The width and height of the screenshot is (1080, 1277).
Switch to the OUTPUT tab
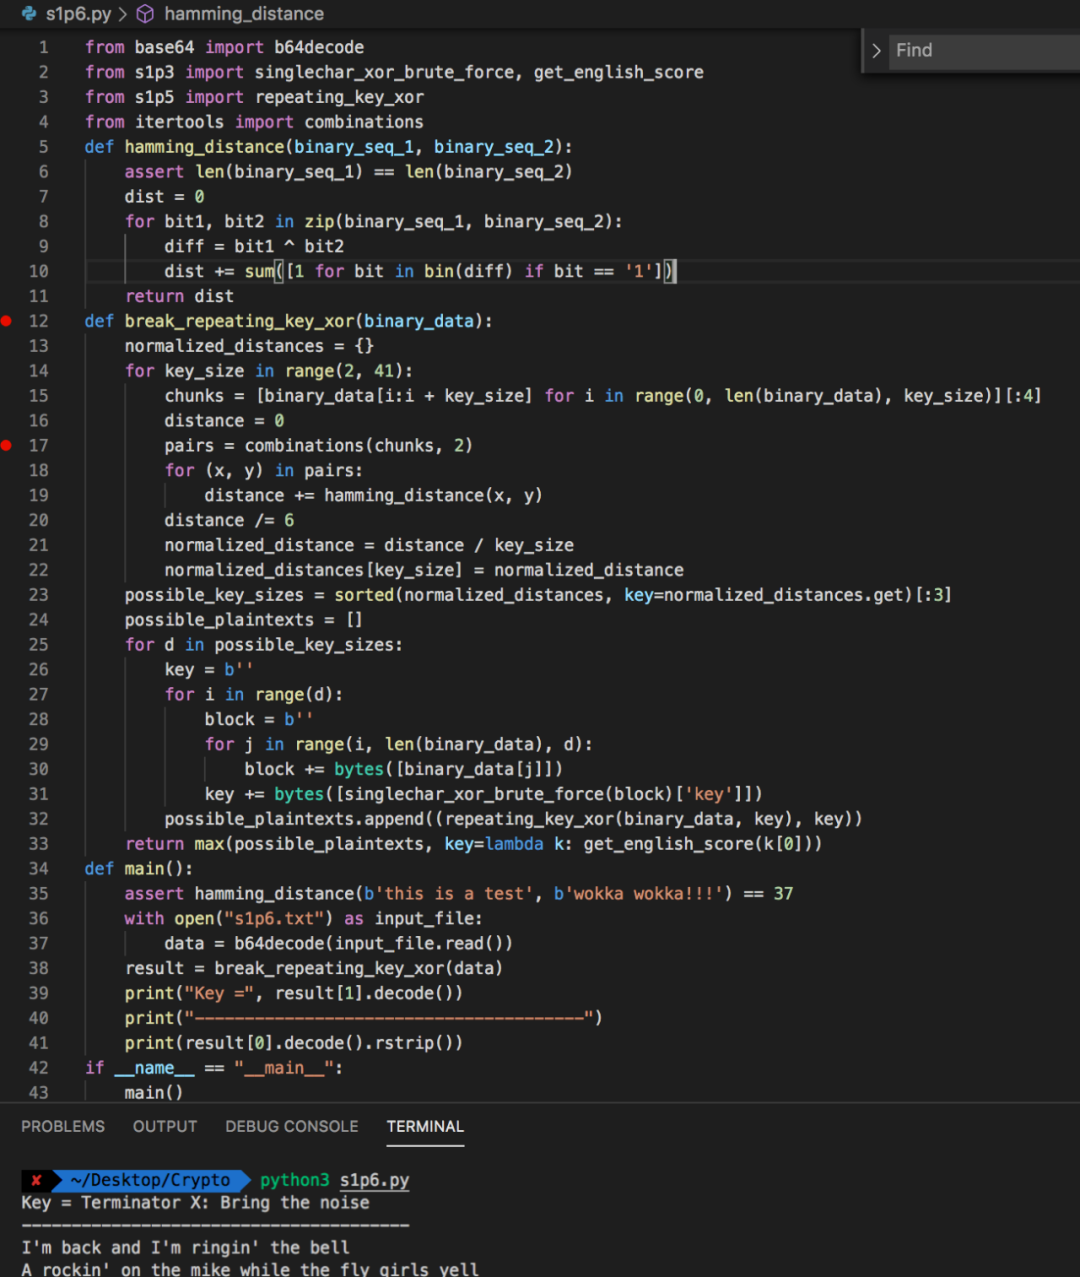pos(165,1126)
